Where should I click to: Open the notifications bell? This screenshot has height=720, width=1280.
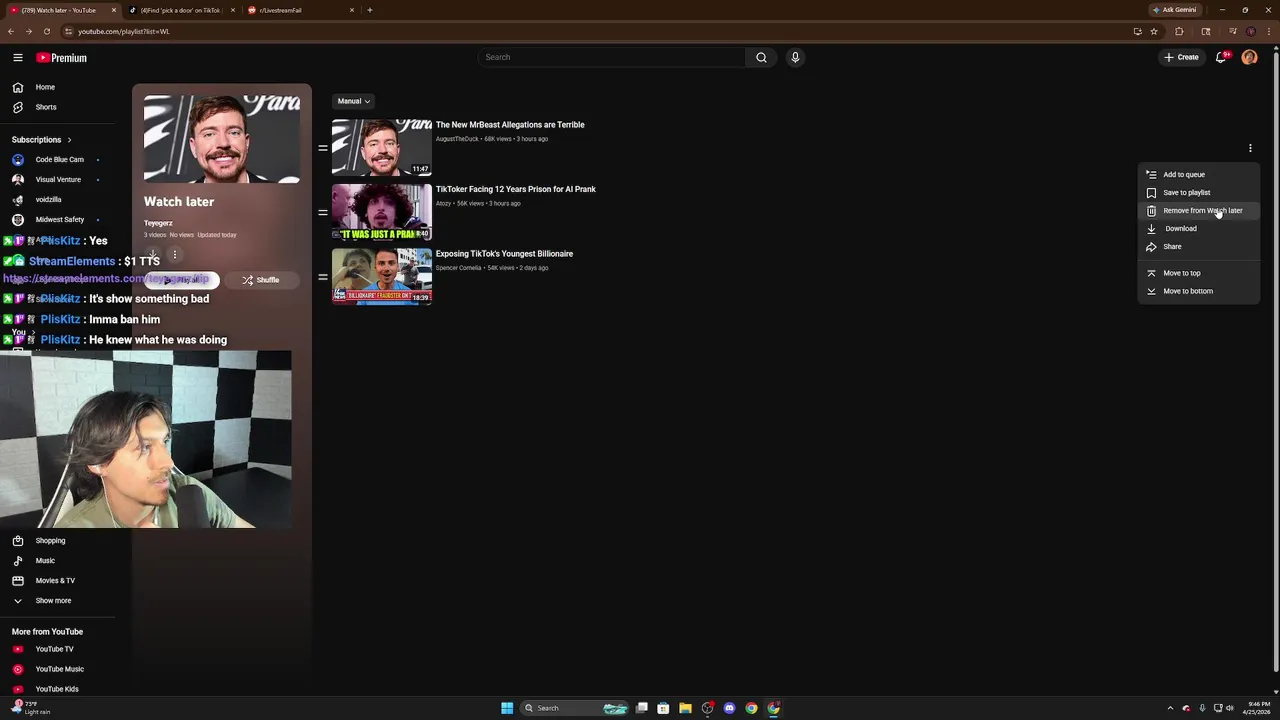1221,57
